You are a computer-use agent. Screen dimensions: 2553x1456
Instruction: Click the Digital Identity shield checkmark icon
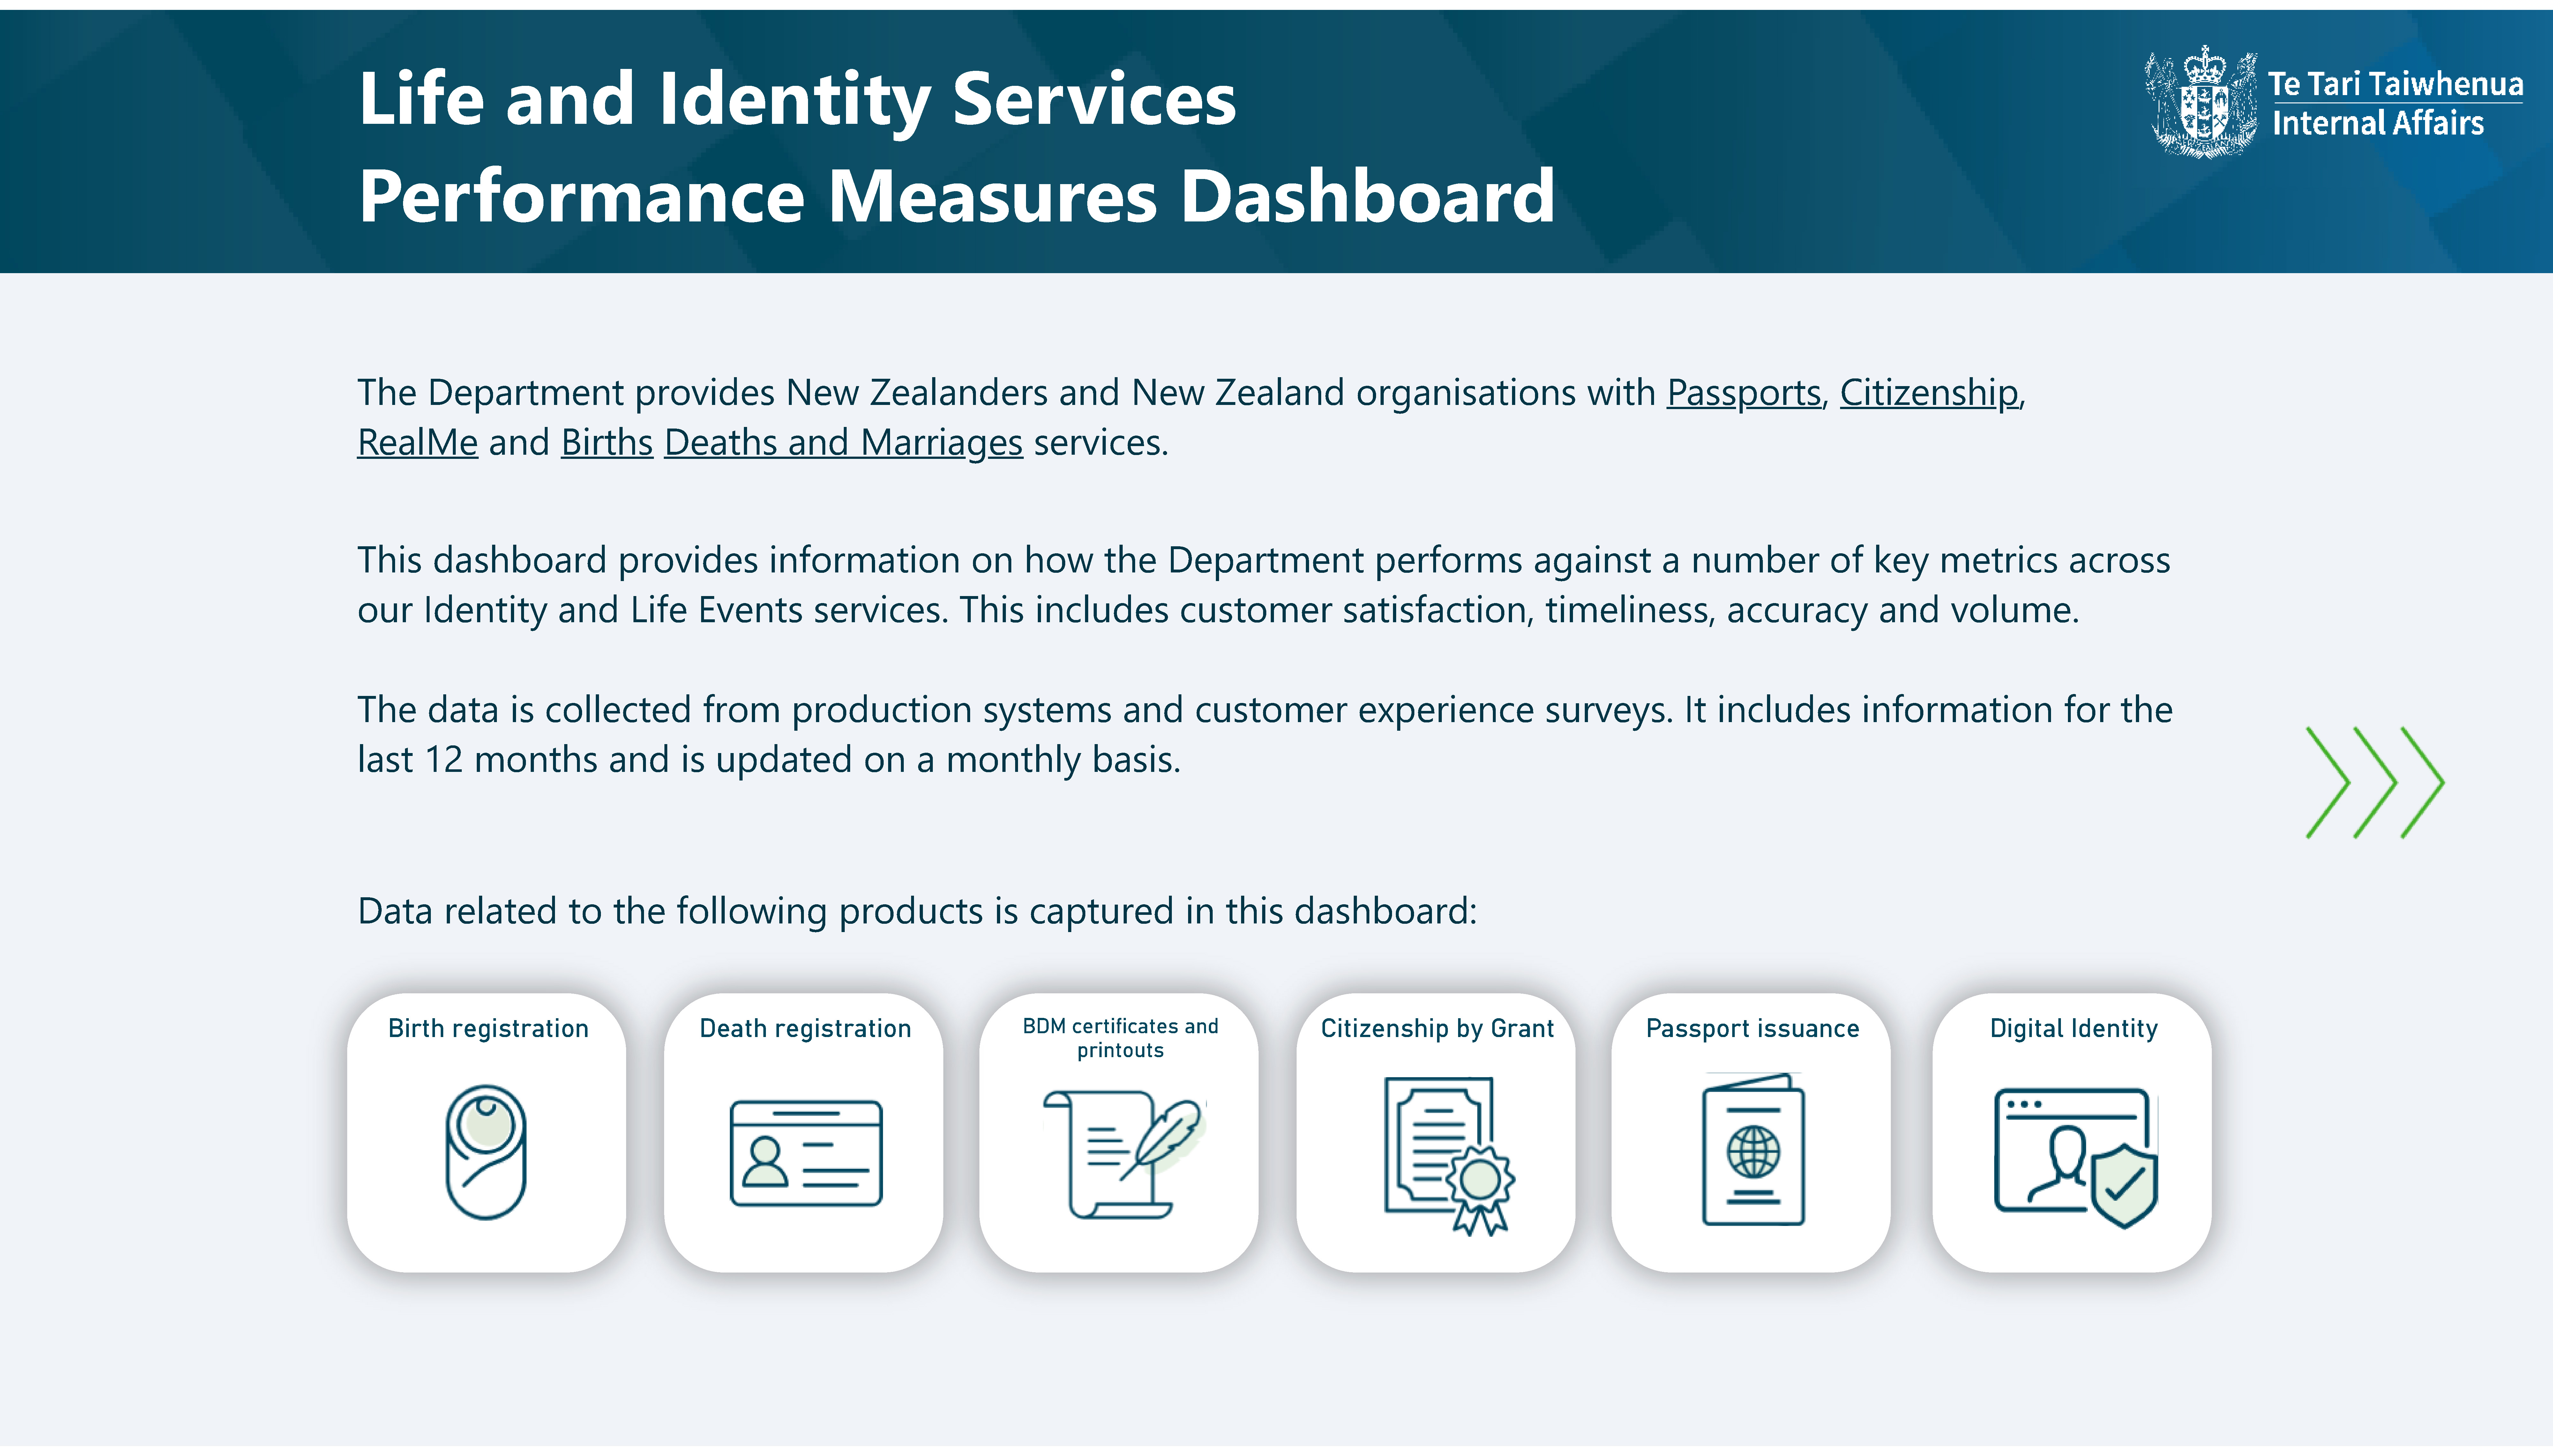coord(2076,1158)
